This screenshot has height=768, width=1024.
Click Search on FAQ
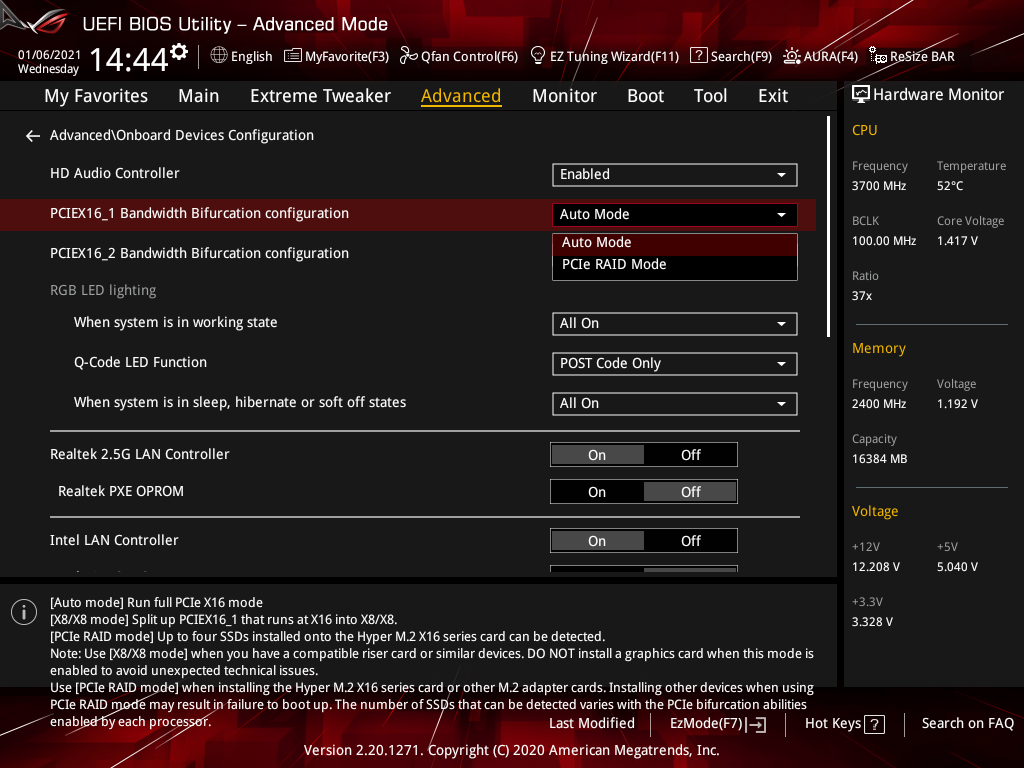pos(967,724)
